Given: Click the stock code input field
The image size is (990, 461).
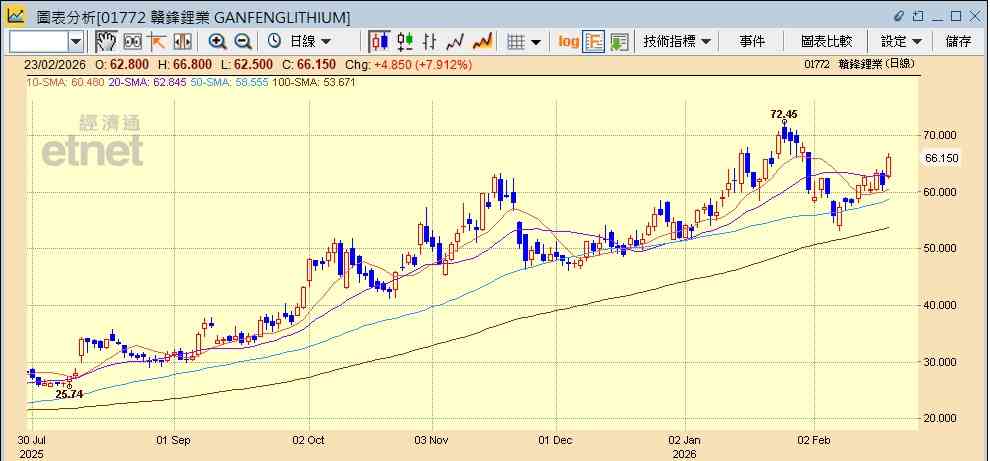Looking at the screenshot, I should click(39, 42).
